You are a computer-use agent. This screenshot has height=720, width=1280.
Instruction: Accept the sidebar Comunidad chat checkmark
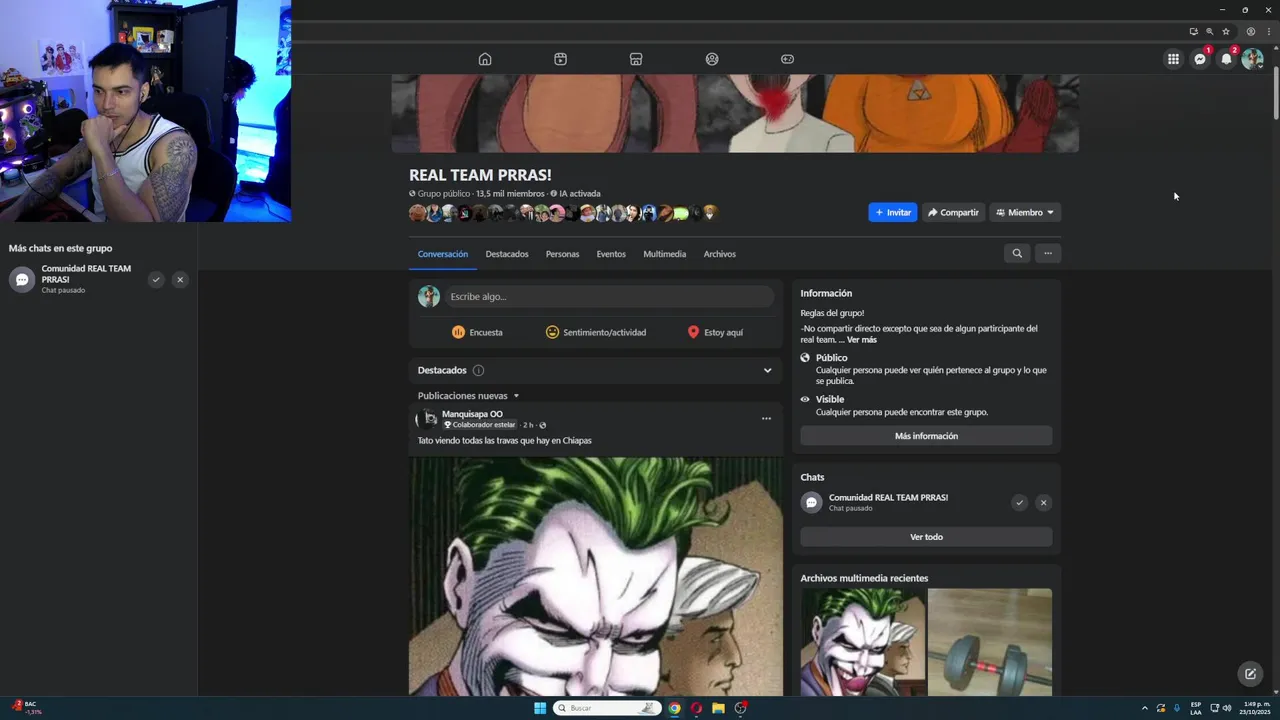tap(156, 280)
